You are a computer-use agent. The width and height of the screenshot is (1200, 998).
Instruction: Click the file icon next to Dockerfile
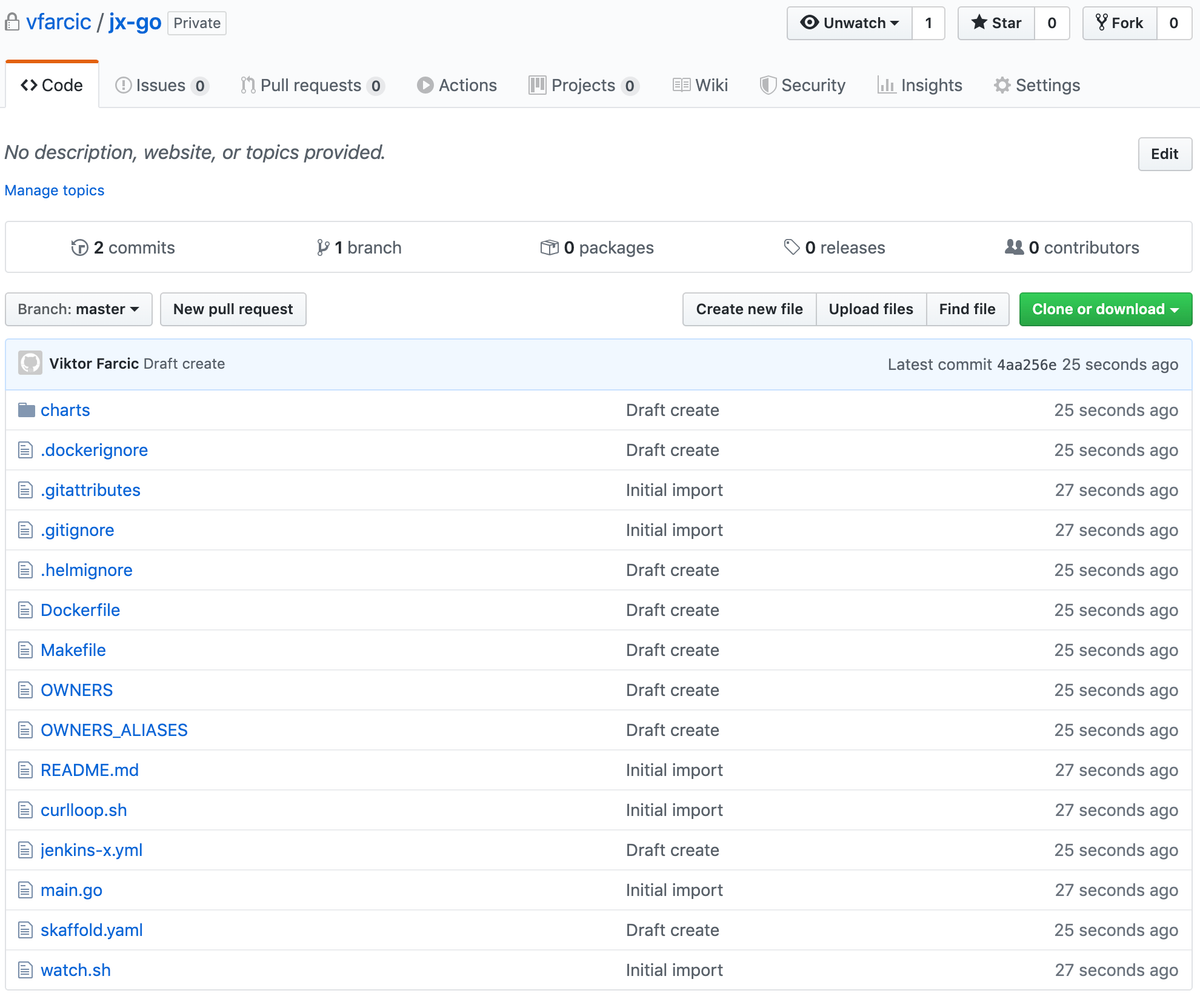coord(25,610)
